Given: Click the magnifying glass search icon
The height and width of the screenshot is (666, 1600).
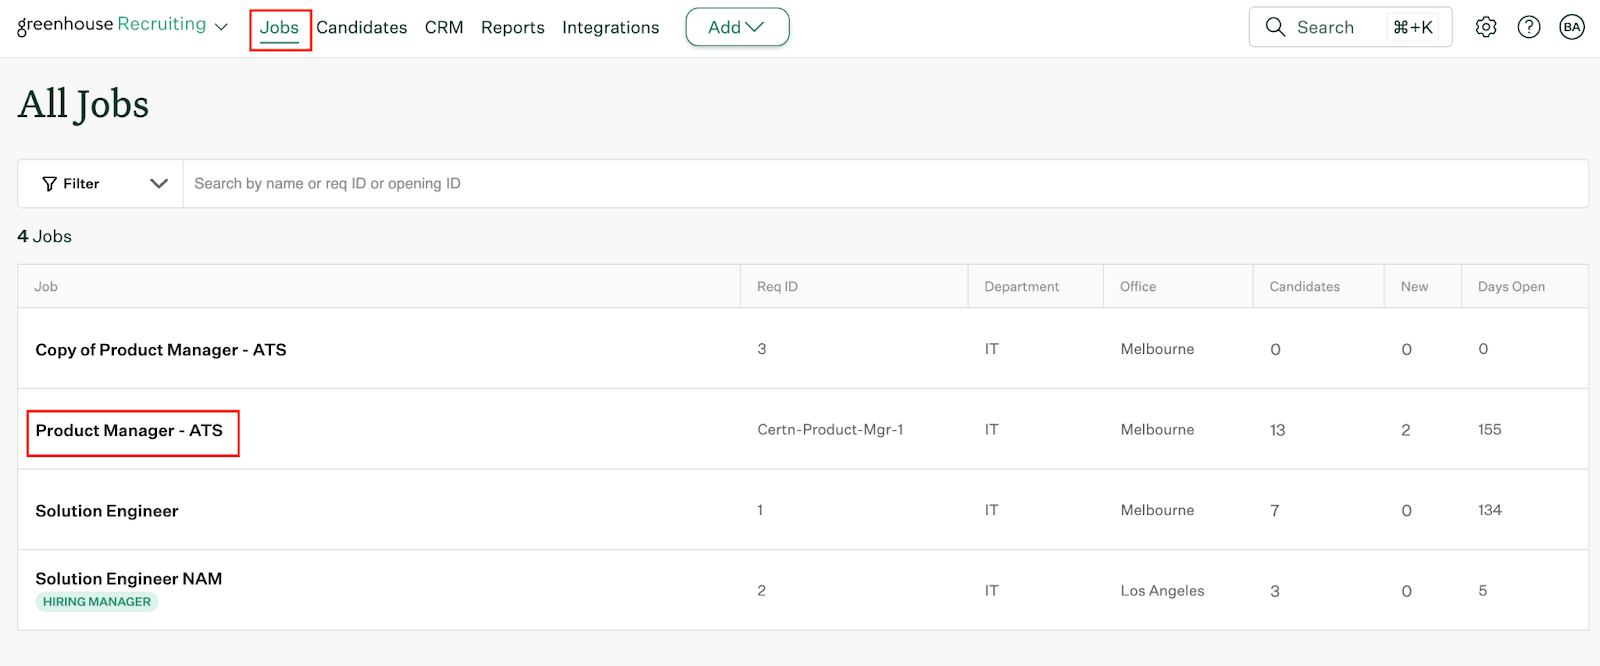Looking at the screenshot, I should click(x=1275, y=27).
